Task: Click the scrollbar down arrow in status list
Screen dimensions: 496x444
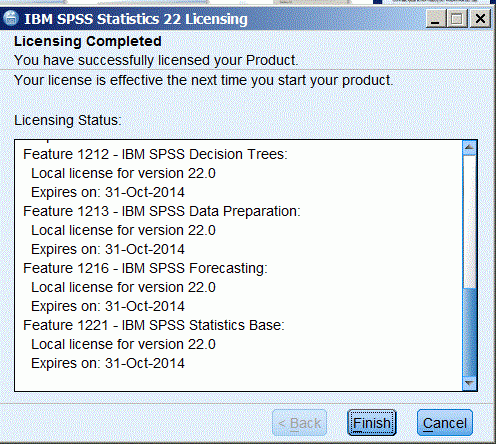Action: (470, 383)
